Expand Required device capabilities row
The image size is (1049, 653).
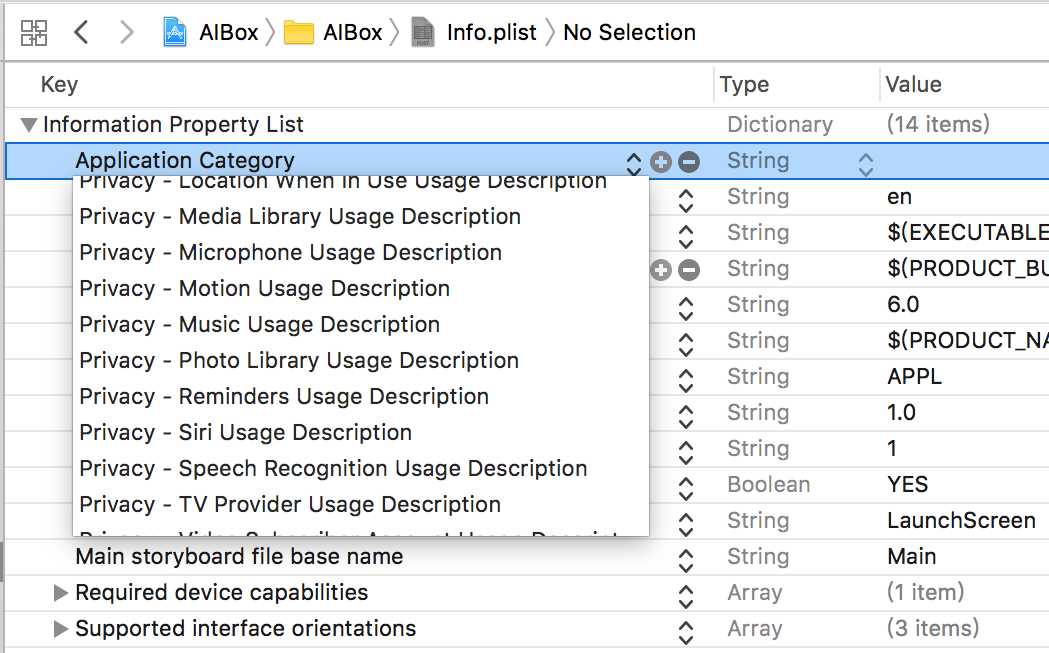(61, 593)
